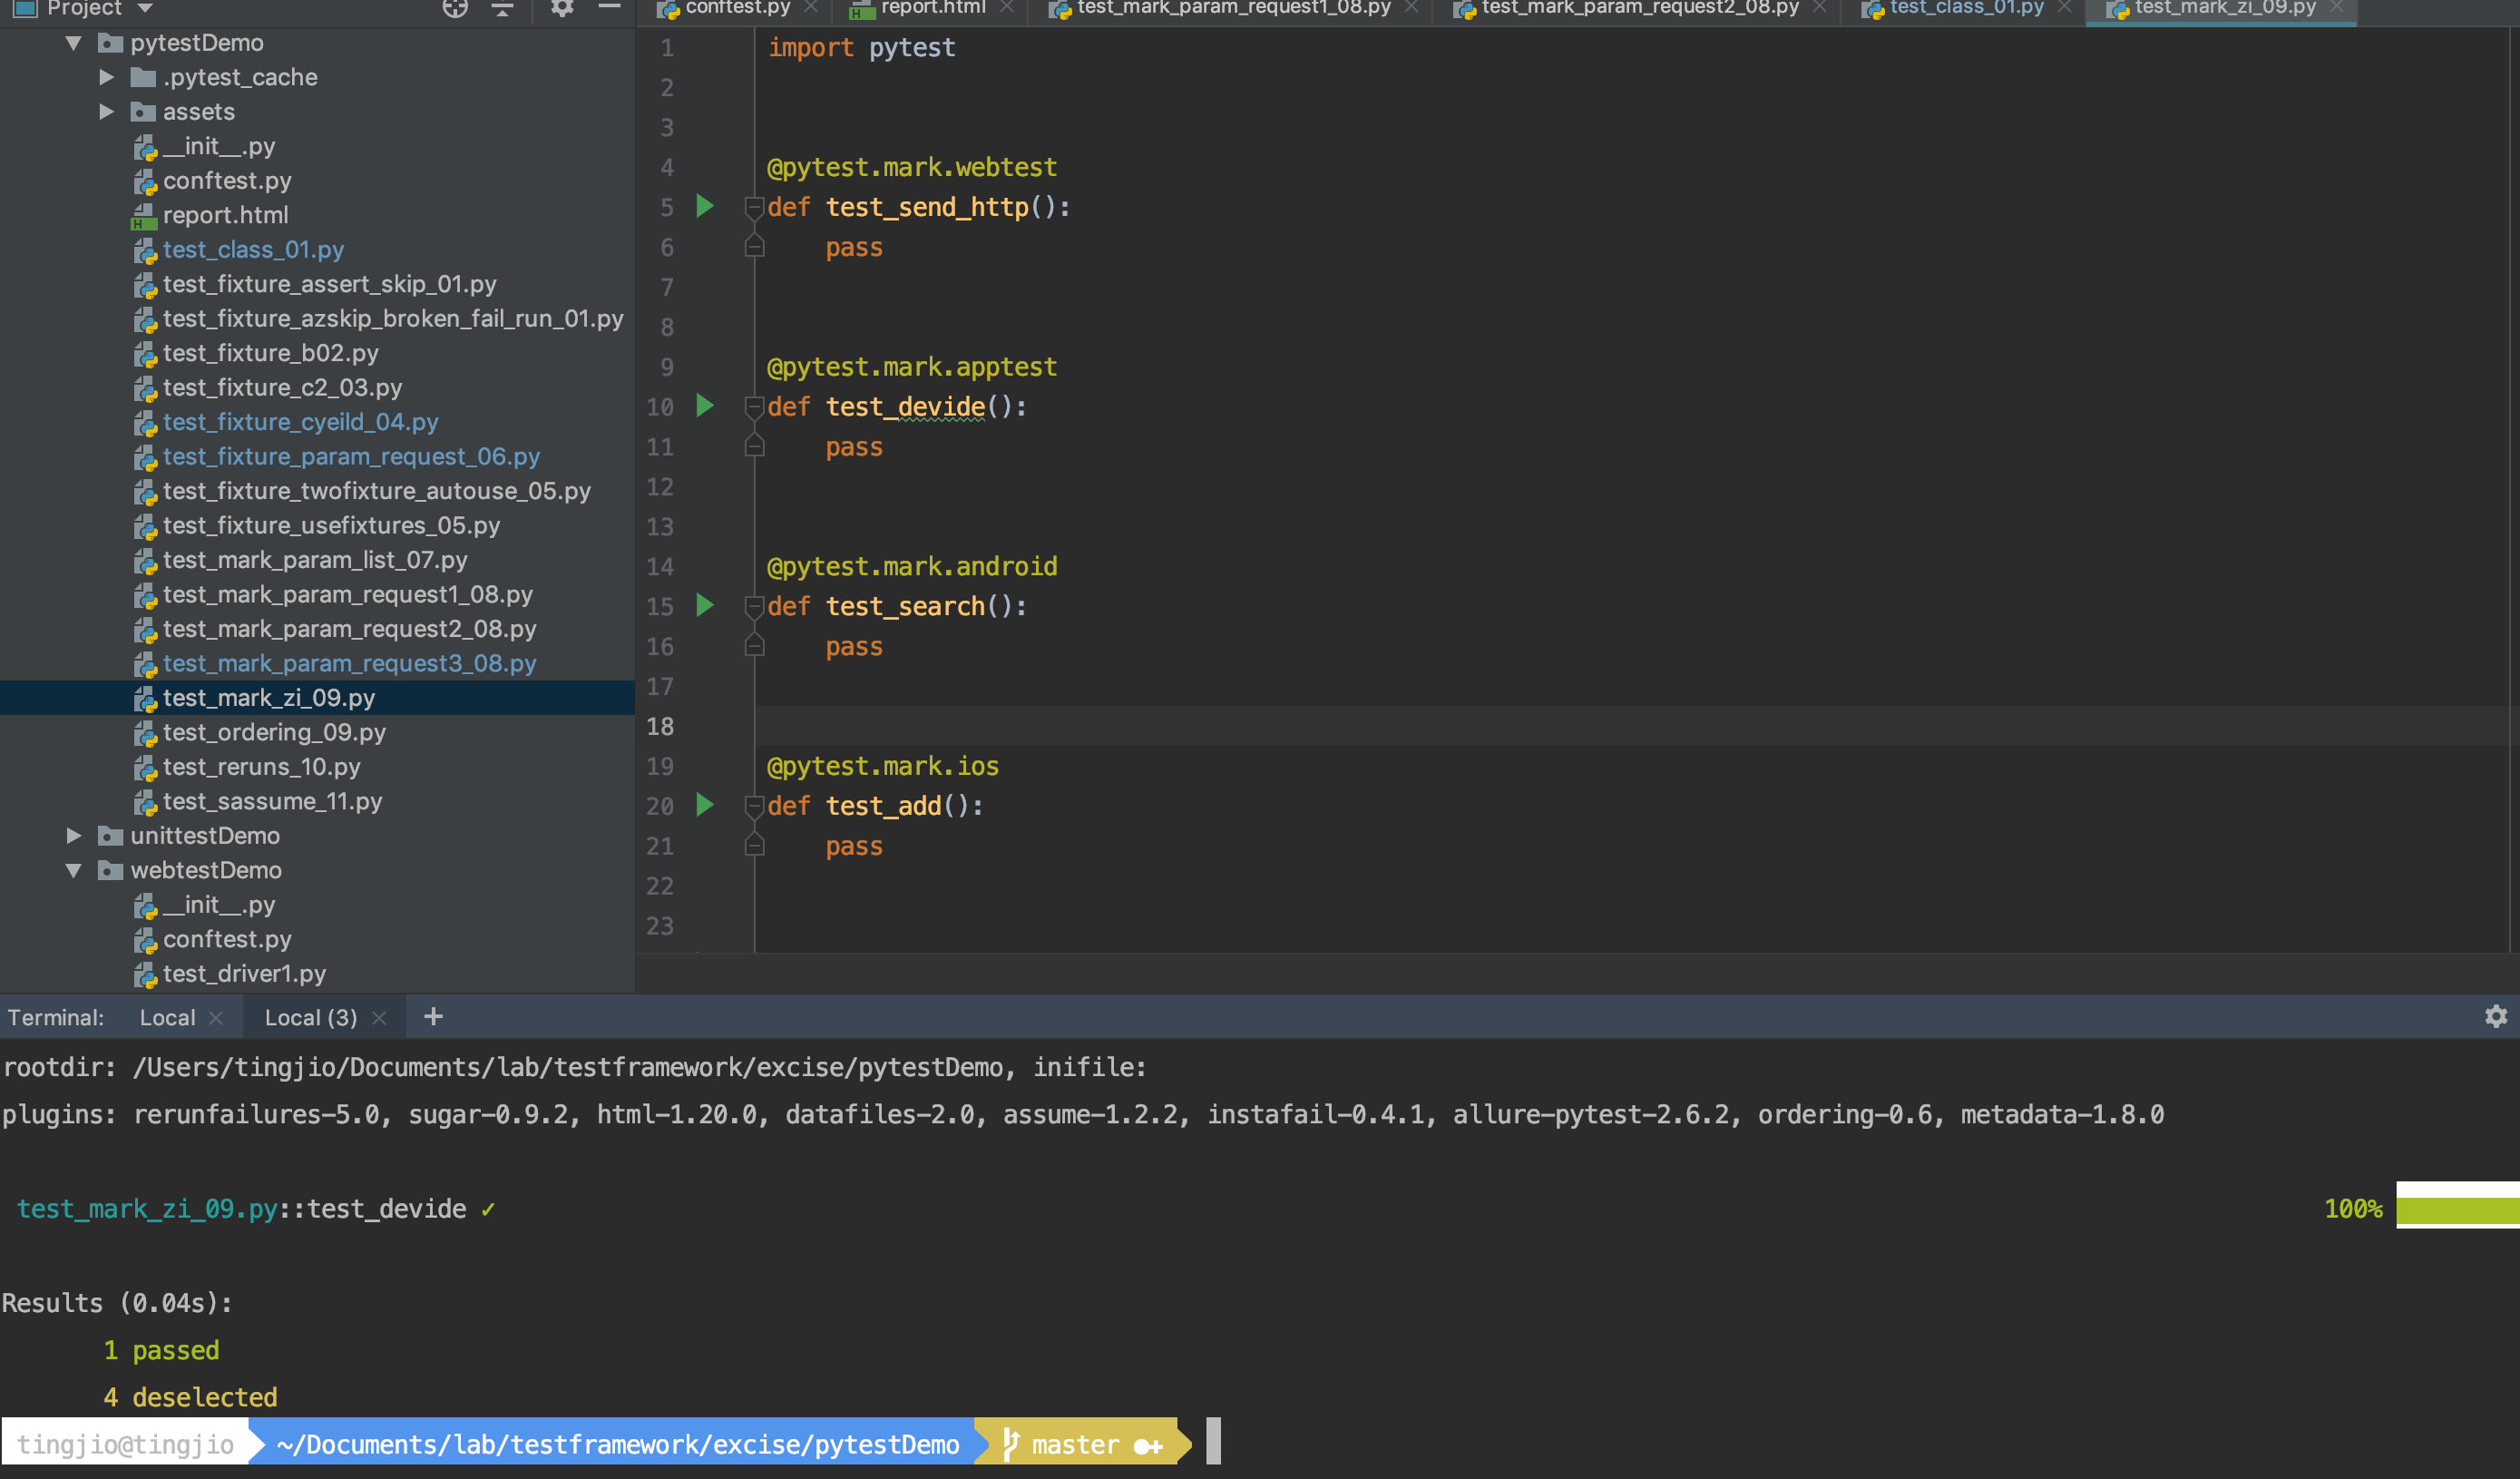Toggle fold marker on test_add function
2520x1479 pixels.
pyautogui.click(x=754, y=805)
